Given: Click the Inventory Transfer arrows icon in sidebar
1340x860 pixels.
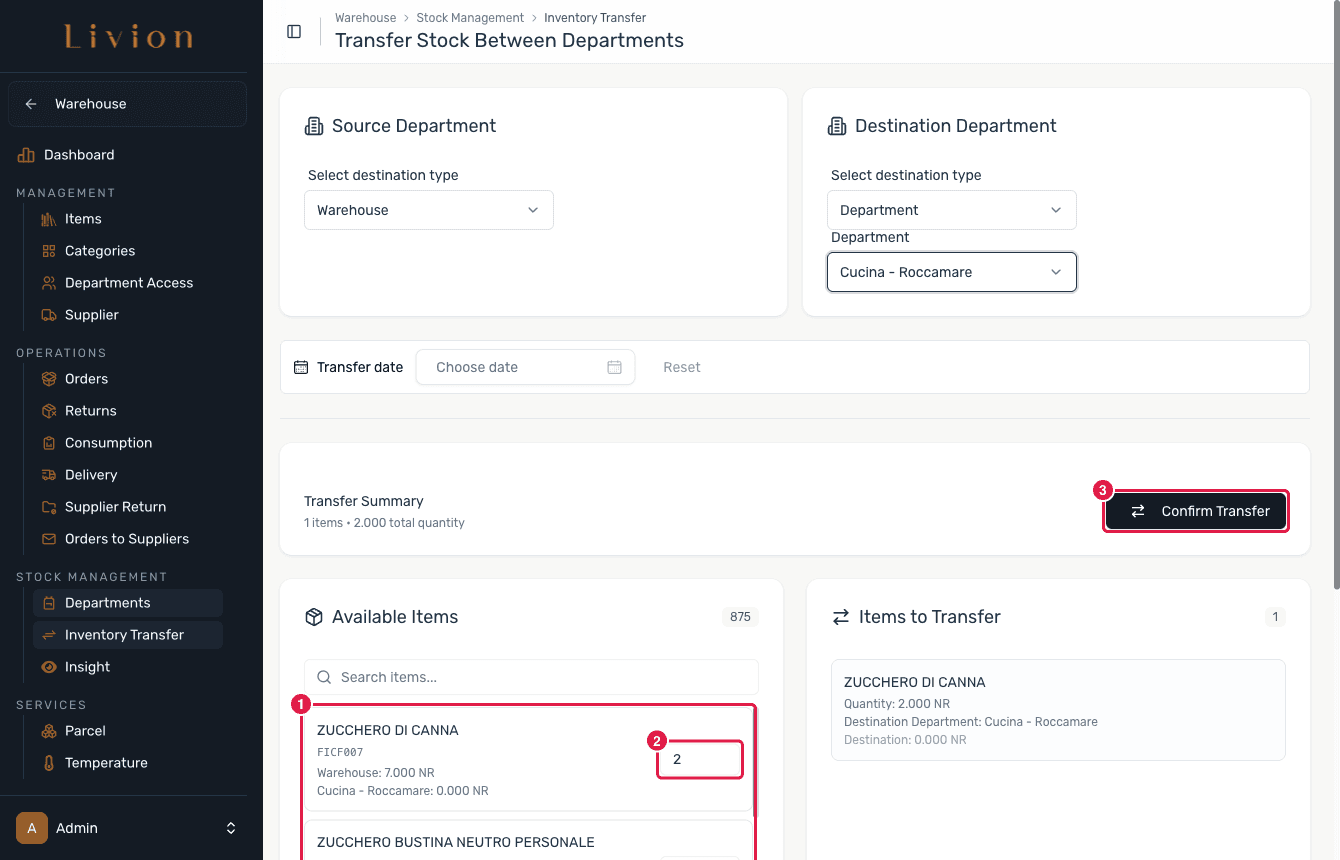Looking at the screenshot, I should tap(48, 635).
